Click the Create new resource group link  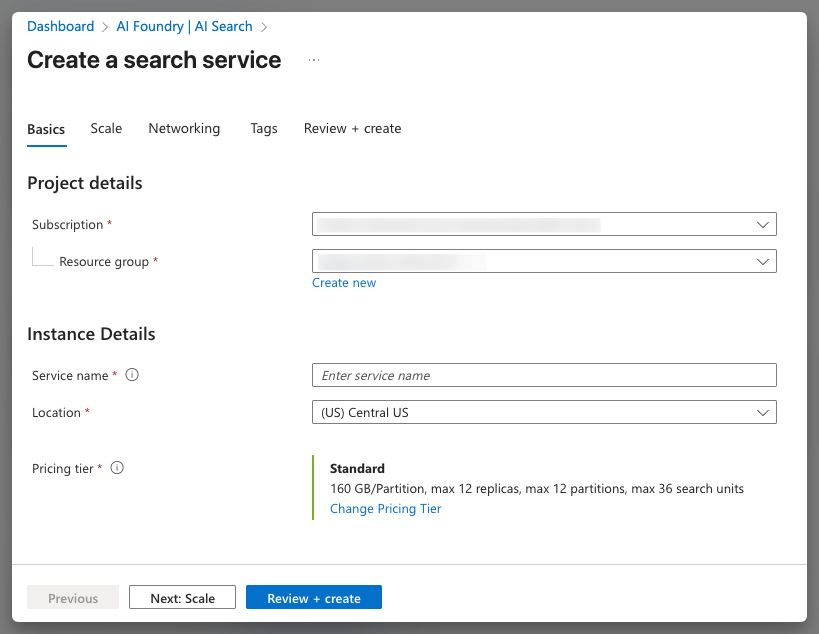coord(344,283)
